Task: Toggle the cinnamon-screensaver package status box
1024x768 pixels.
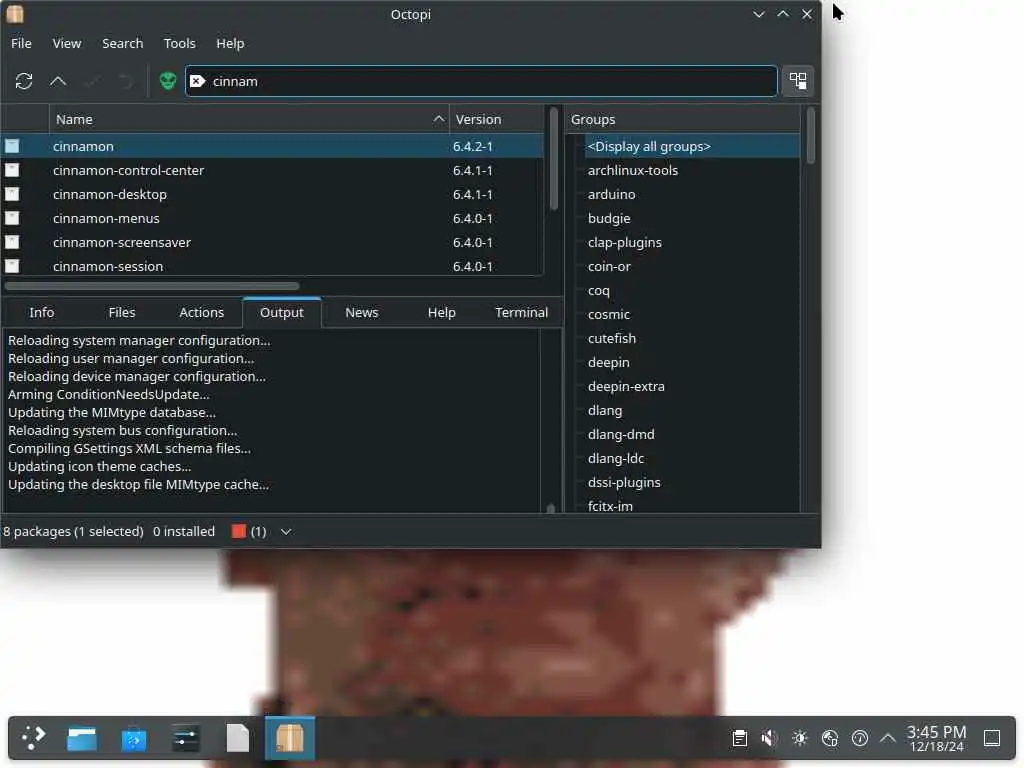Action: point(12,242)
